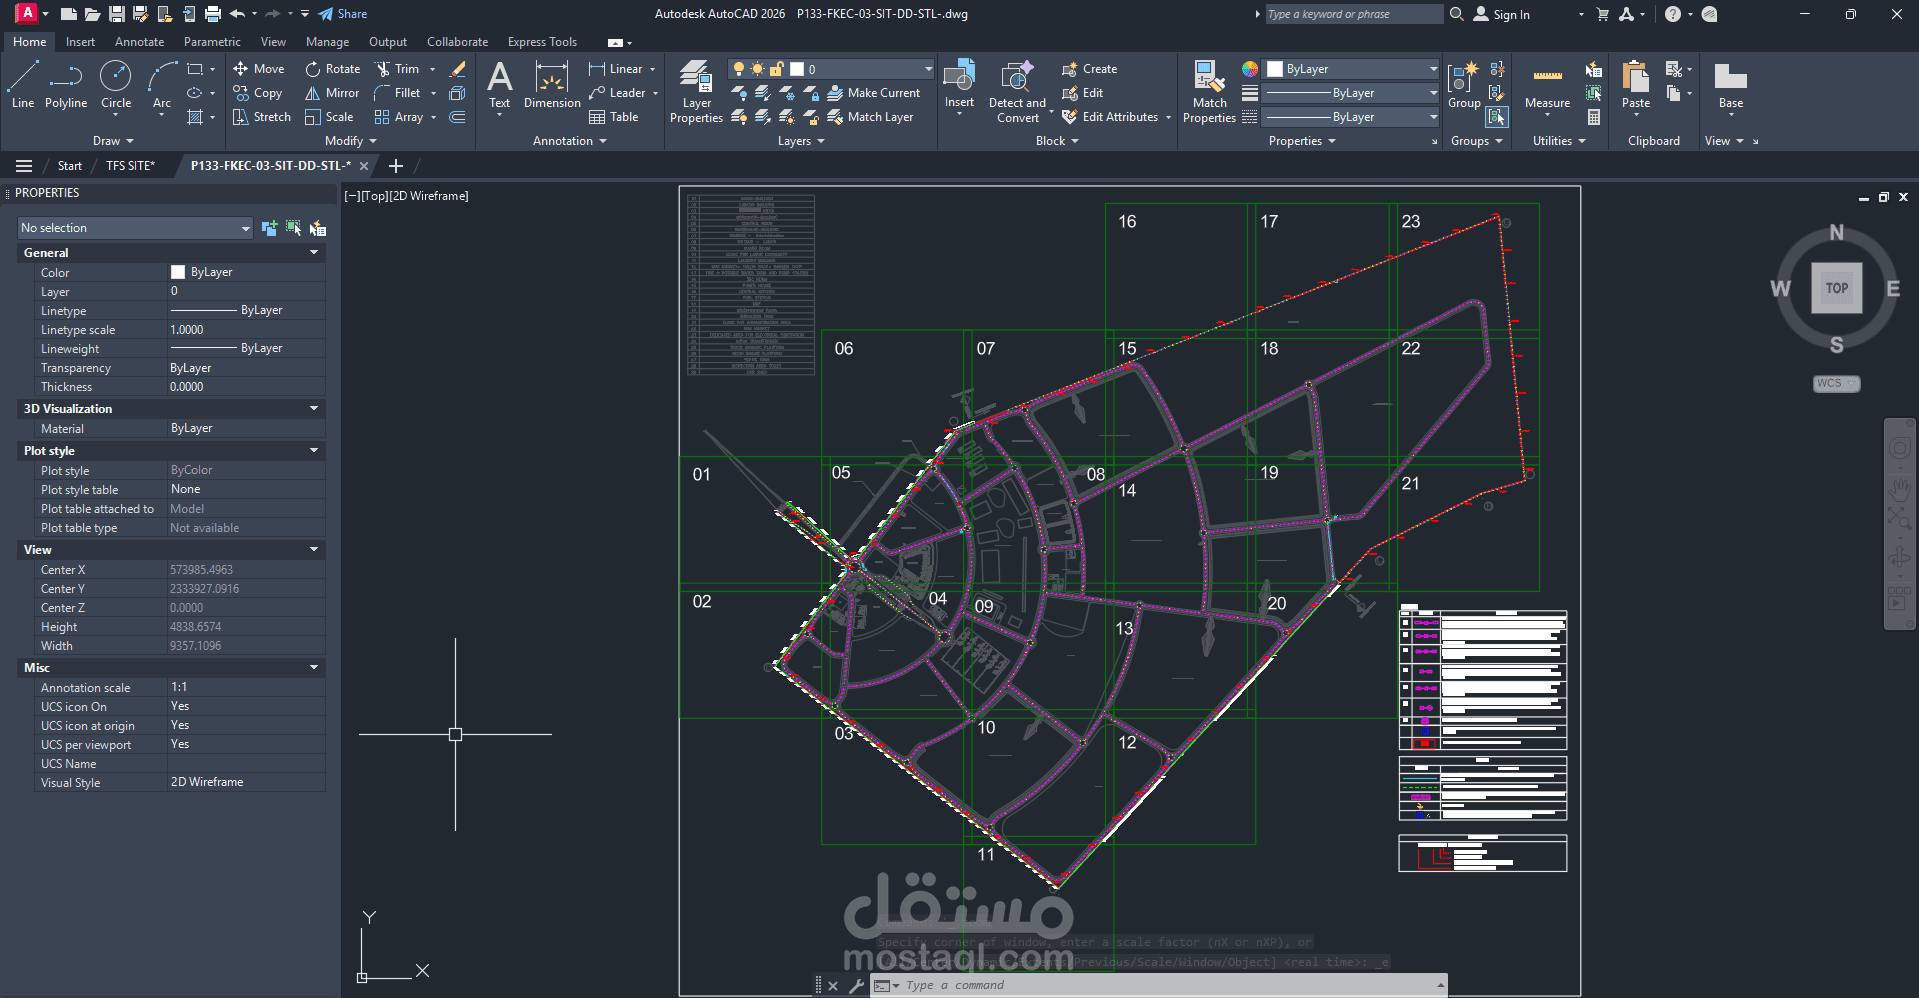Switch to the Annotate ribbon tab
Screen dimensions: 1919x998
[x=139, y=42]
